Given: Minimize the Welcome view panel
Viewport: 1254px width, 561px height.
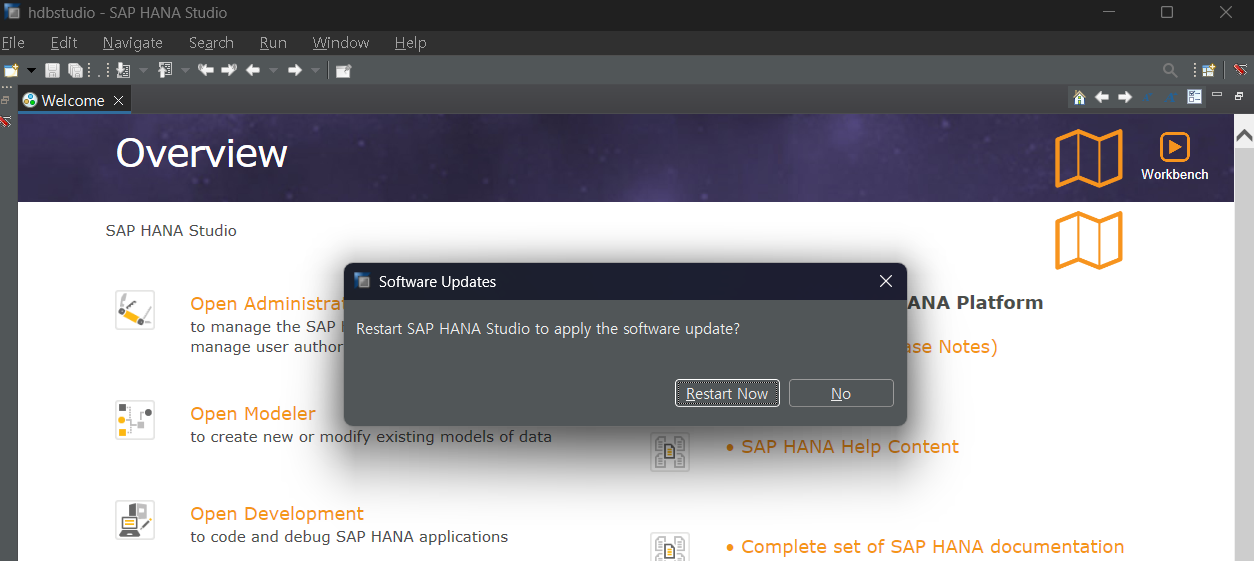Looking at the screenshot, I should (1217, 95).
